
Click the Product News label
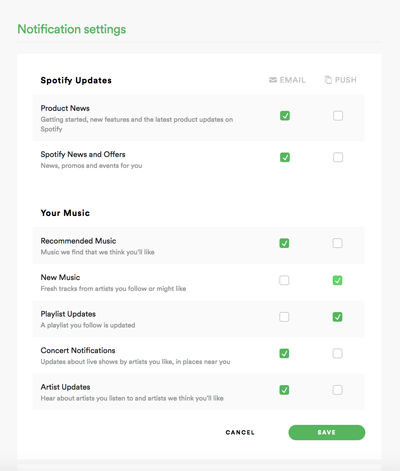click(65, 108)
